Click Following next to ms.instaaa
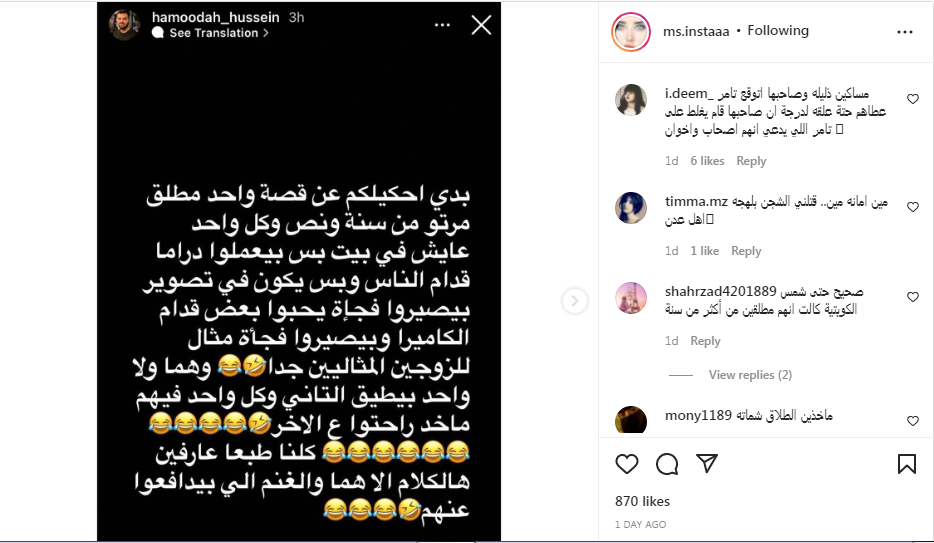This screenshot has width=934, height=543. pos(778,30)
